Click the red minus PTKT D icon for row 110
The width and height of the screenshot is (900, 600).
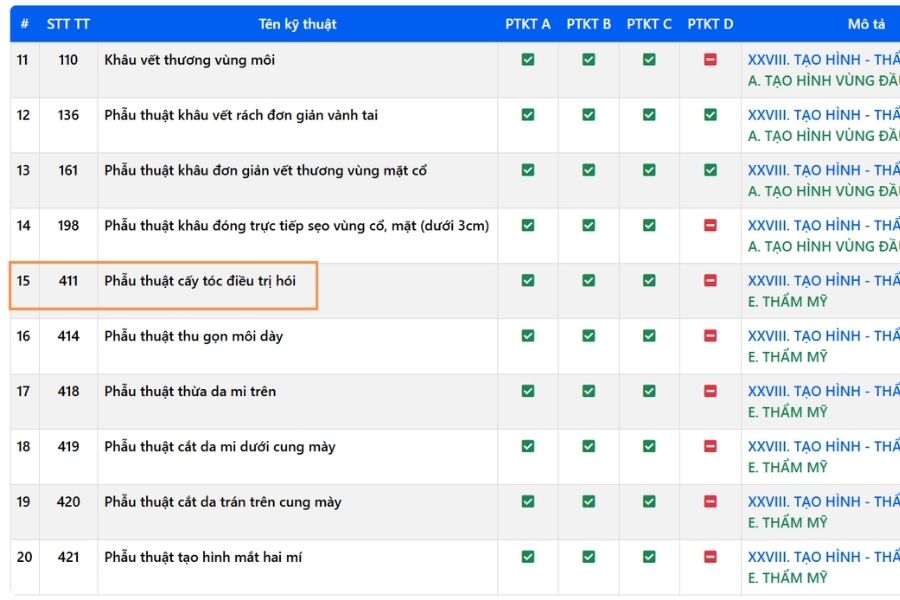pos(710,59)
